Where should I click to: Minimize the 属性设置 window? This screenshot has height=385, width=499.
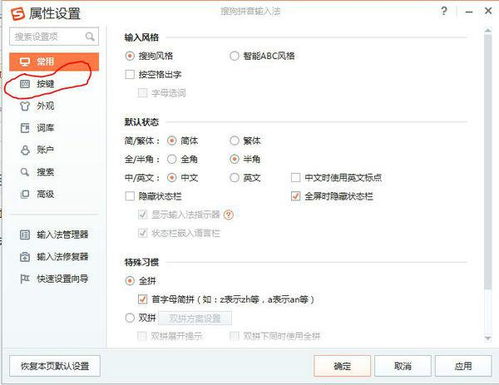click(469, 12)
